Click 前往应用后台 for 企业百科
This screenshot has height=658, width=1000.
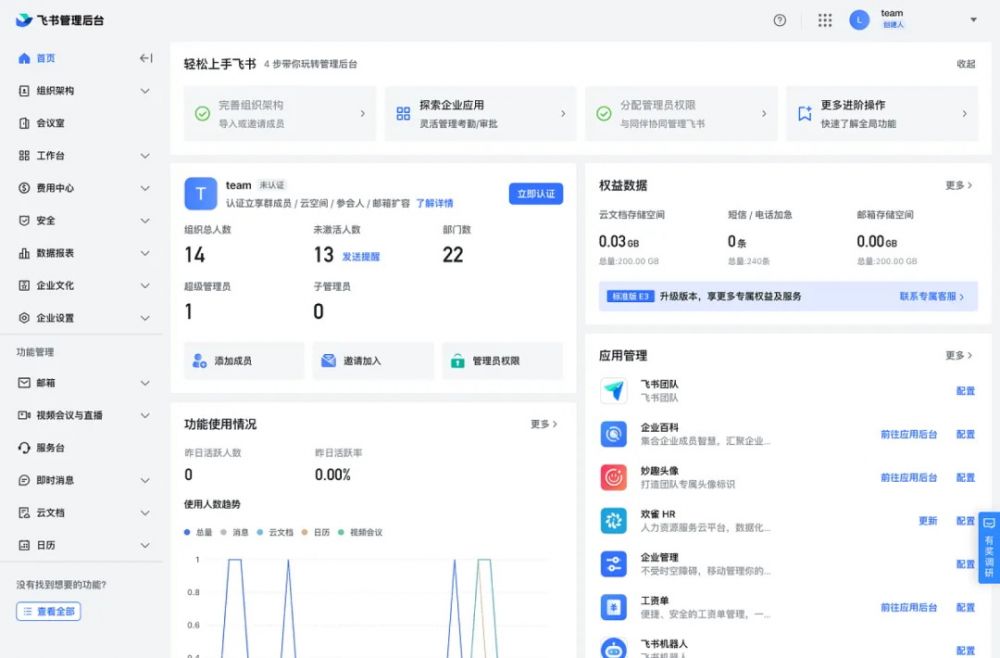909,434
